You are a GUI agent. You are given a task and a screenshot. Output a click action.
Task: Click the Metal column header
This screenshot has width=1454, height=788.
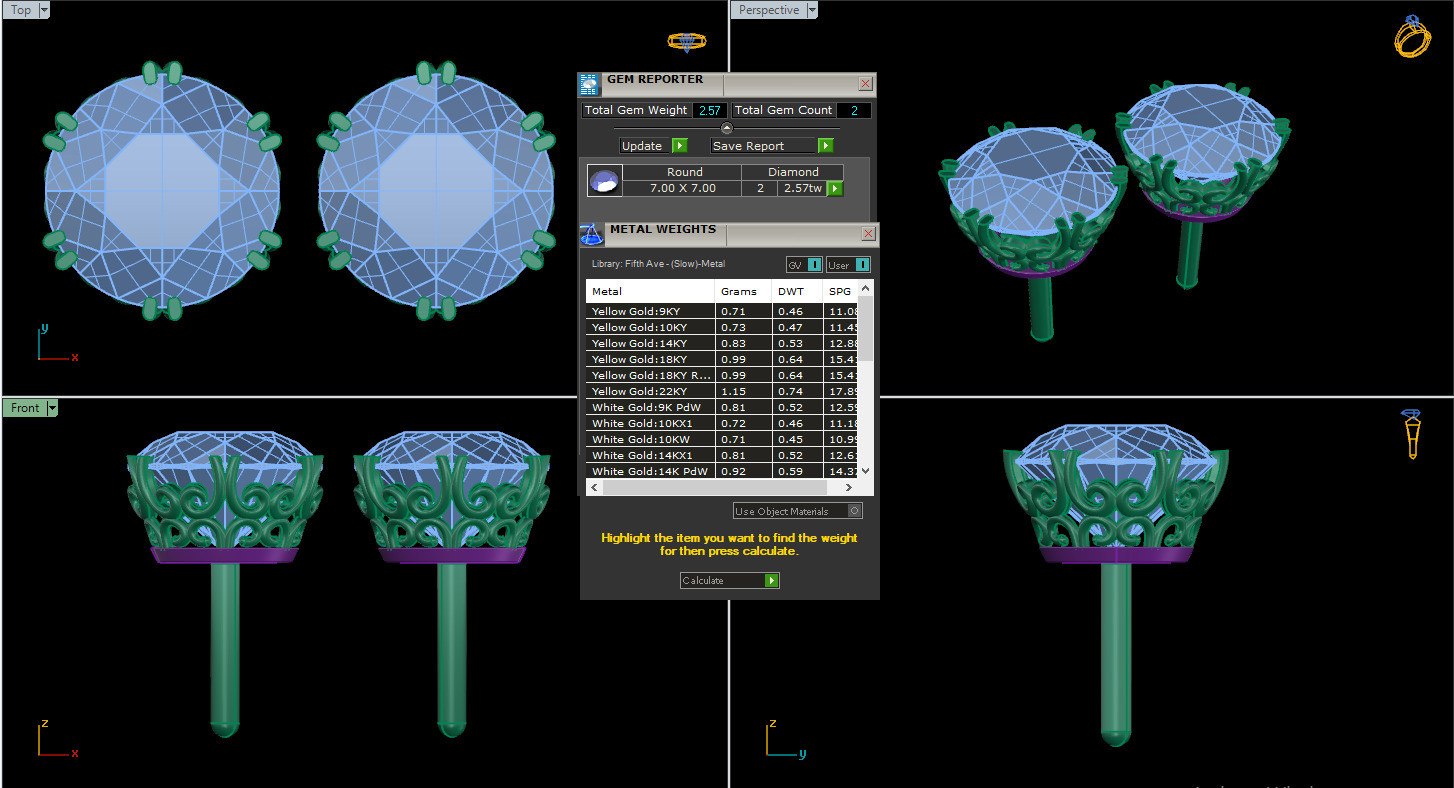coord(651,292)
